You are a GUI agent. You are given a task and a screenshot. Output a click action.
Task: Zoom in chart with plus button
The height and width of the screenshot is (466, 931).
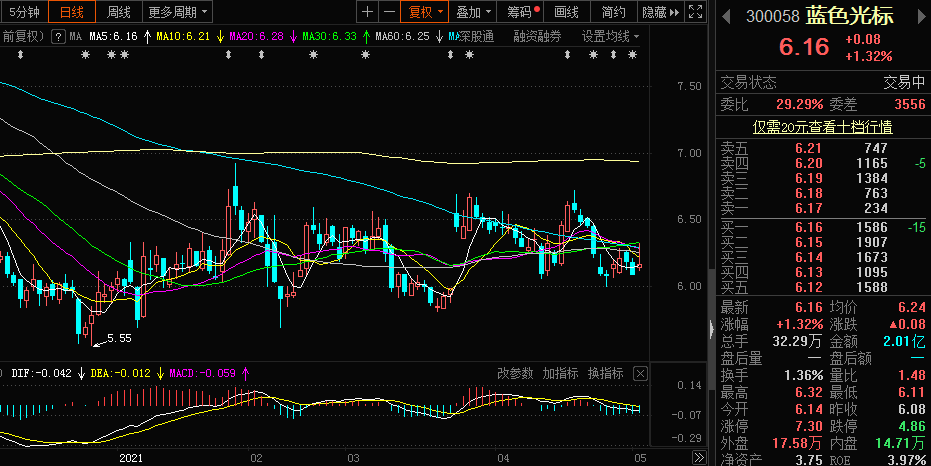pyautogui.click(x=368, y=12)
